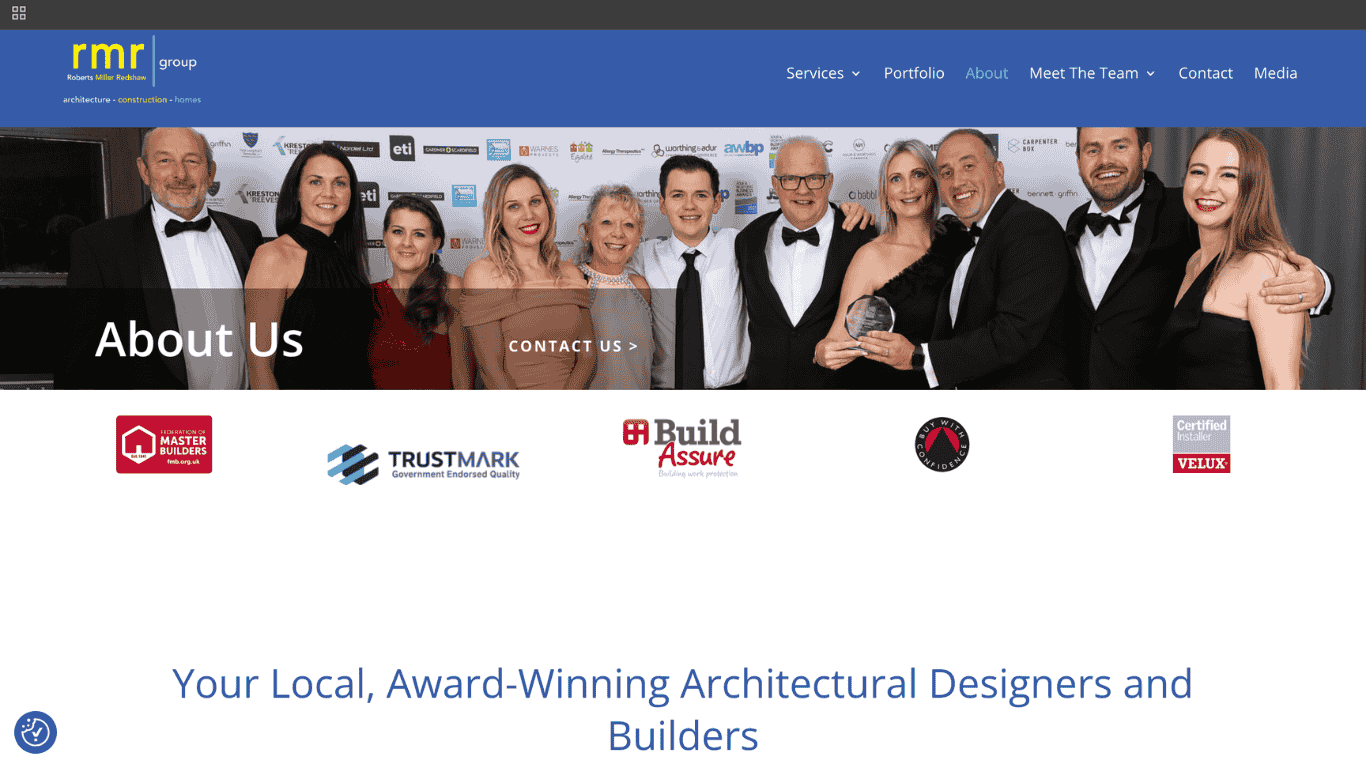Click the About Us banner title
1366x768 pixels.
[199, 339]
